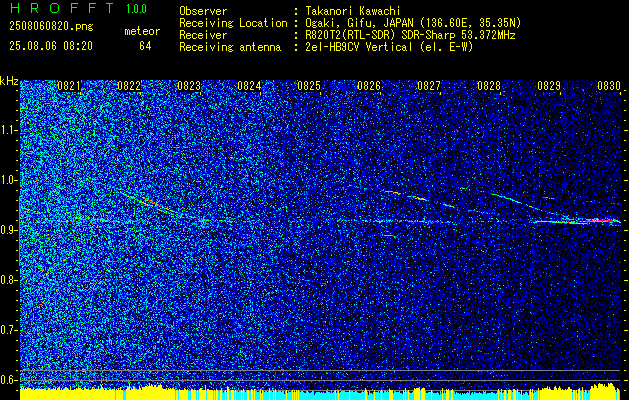The width and height of the screenshot is (629, 400).
Task: Click the red meteor echo near 0822
Action: coord(152,202)
